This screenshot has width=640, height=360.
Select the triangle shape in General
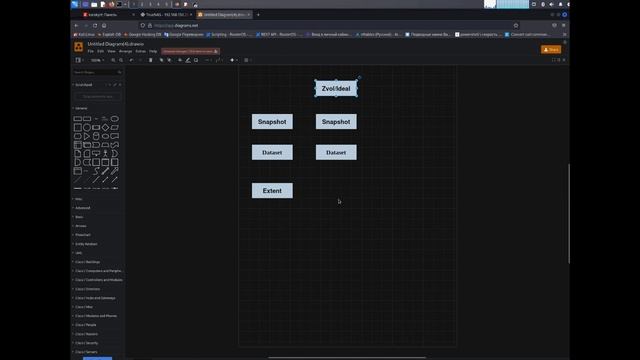(x=87, y=136)
